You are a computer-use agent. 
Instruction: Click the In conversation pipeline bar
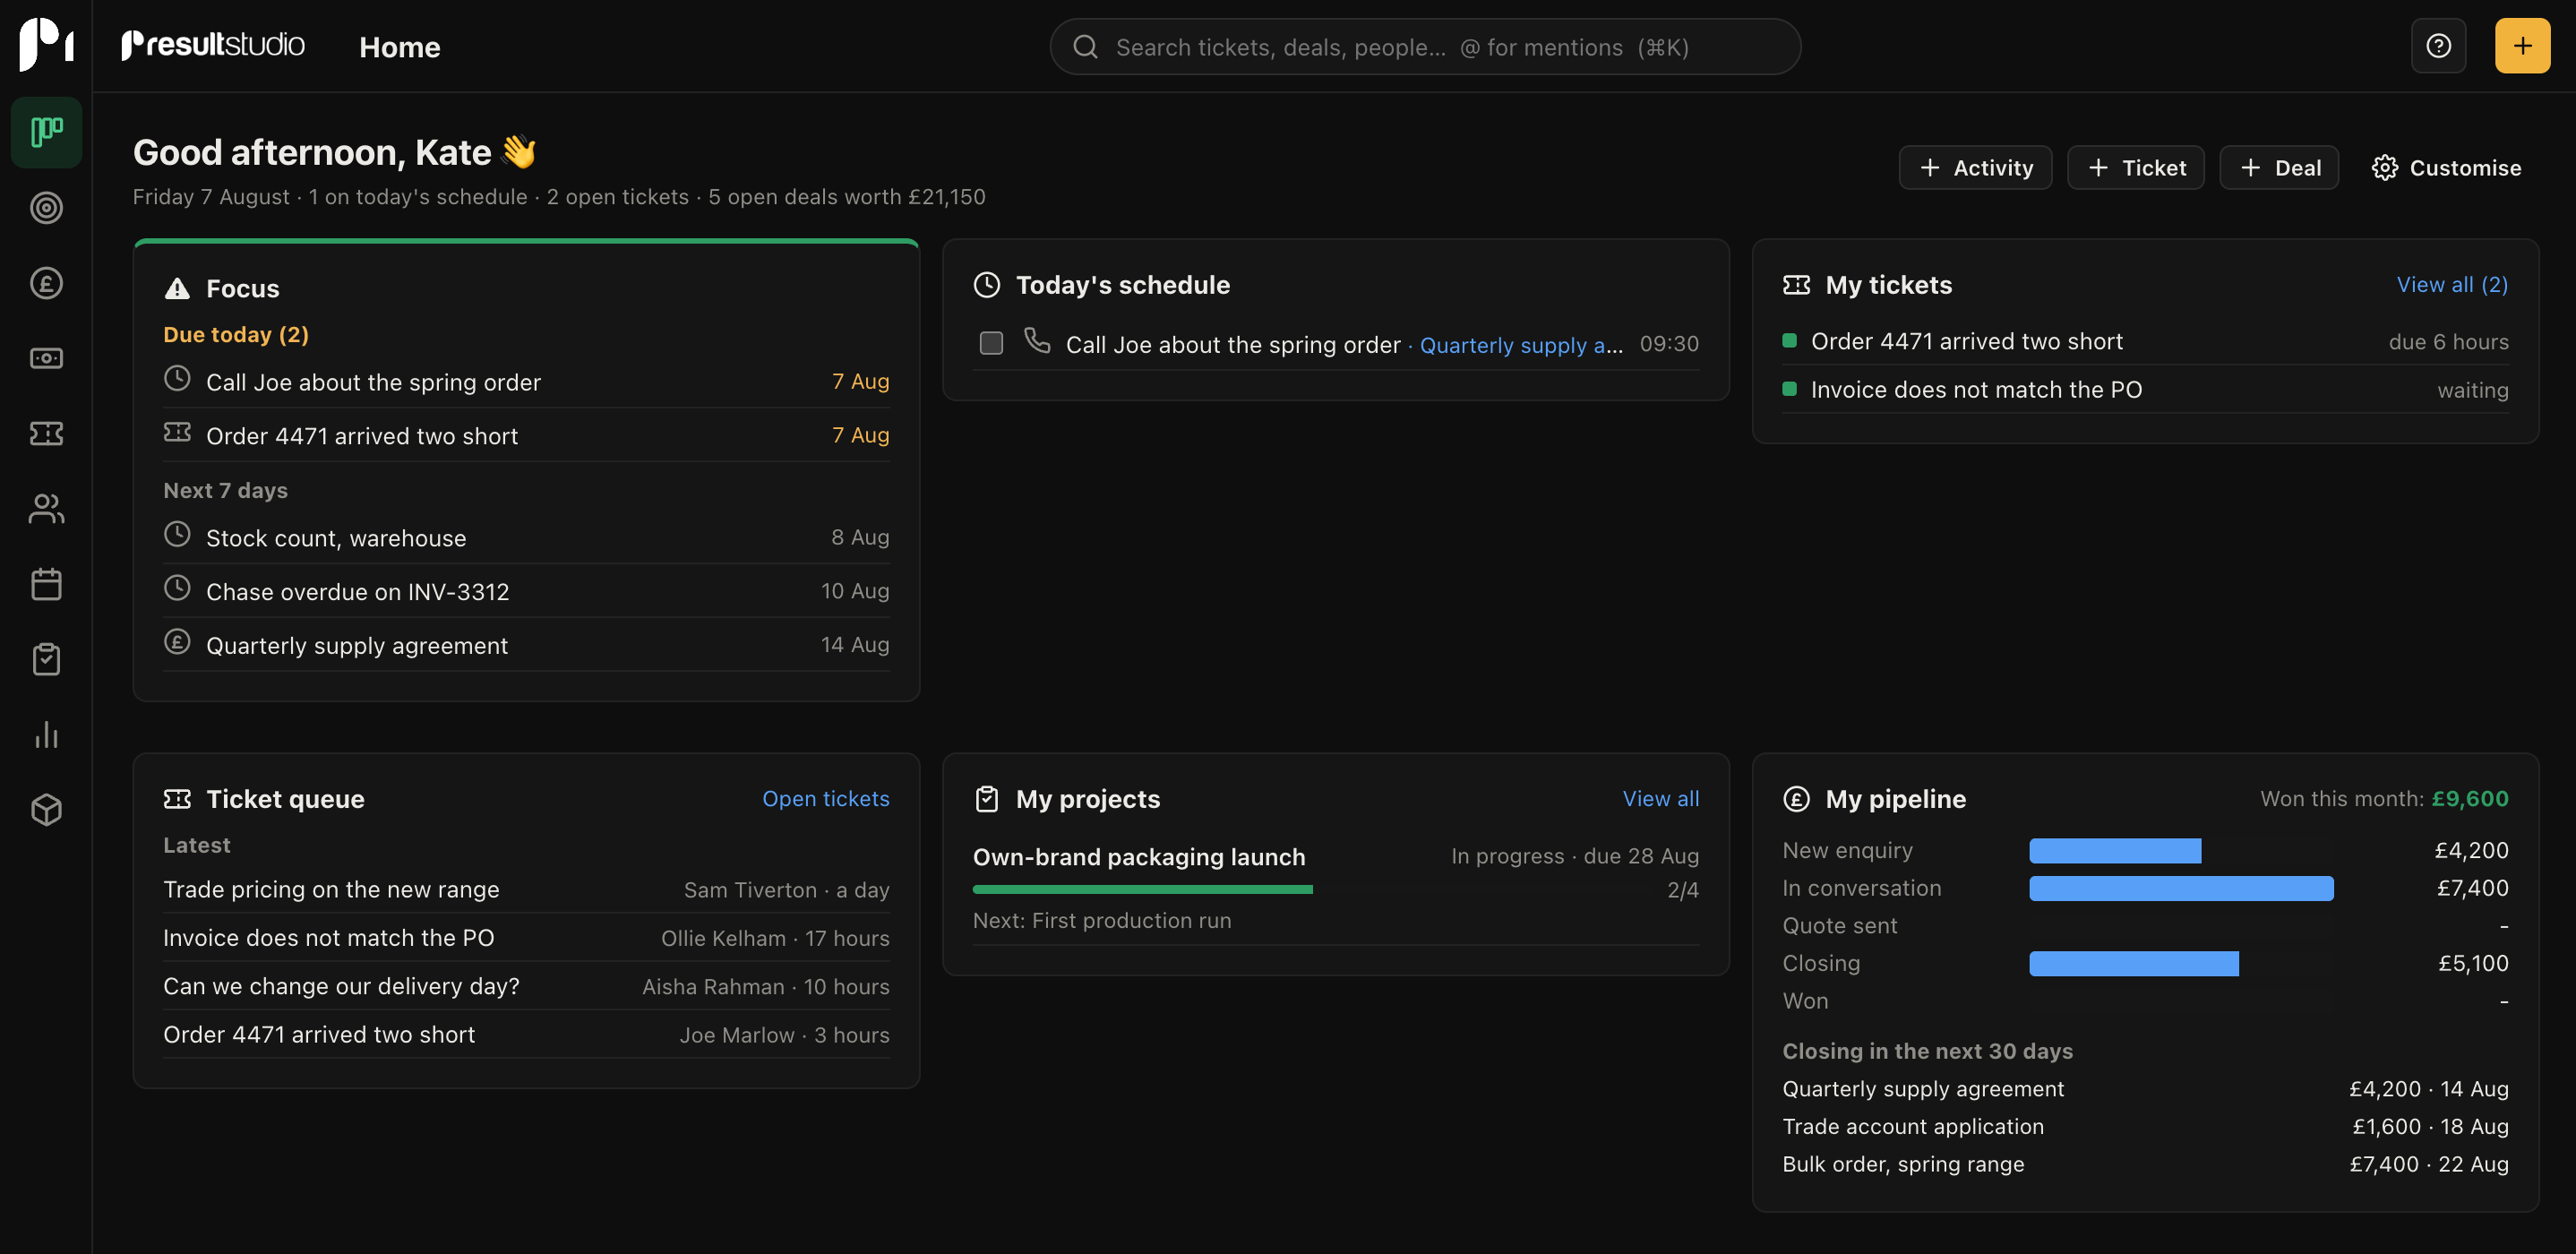tap(2181, 888)
